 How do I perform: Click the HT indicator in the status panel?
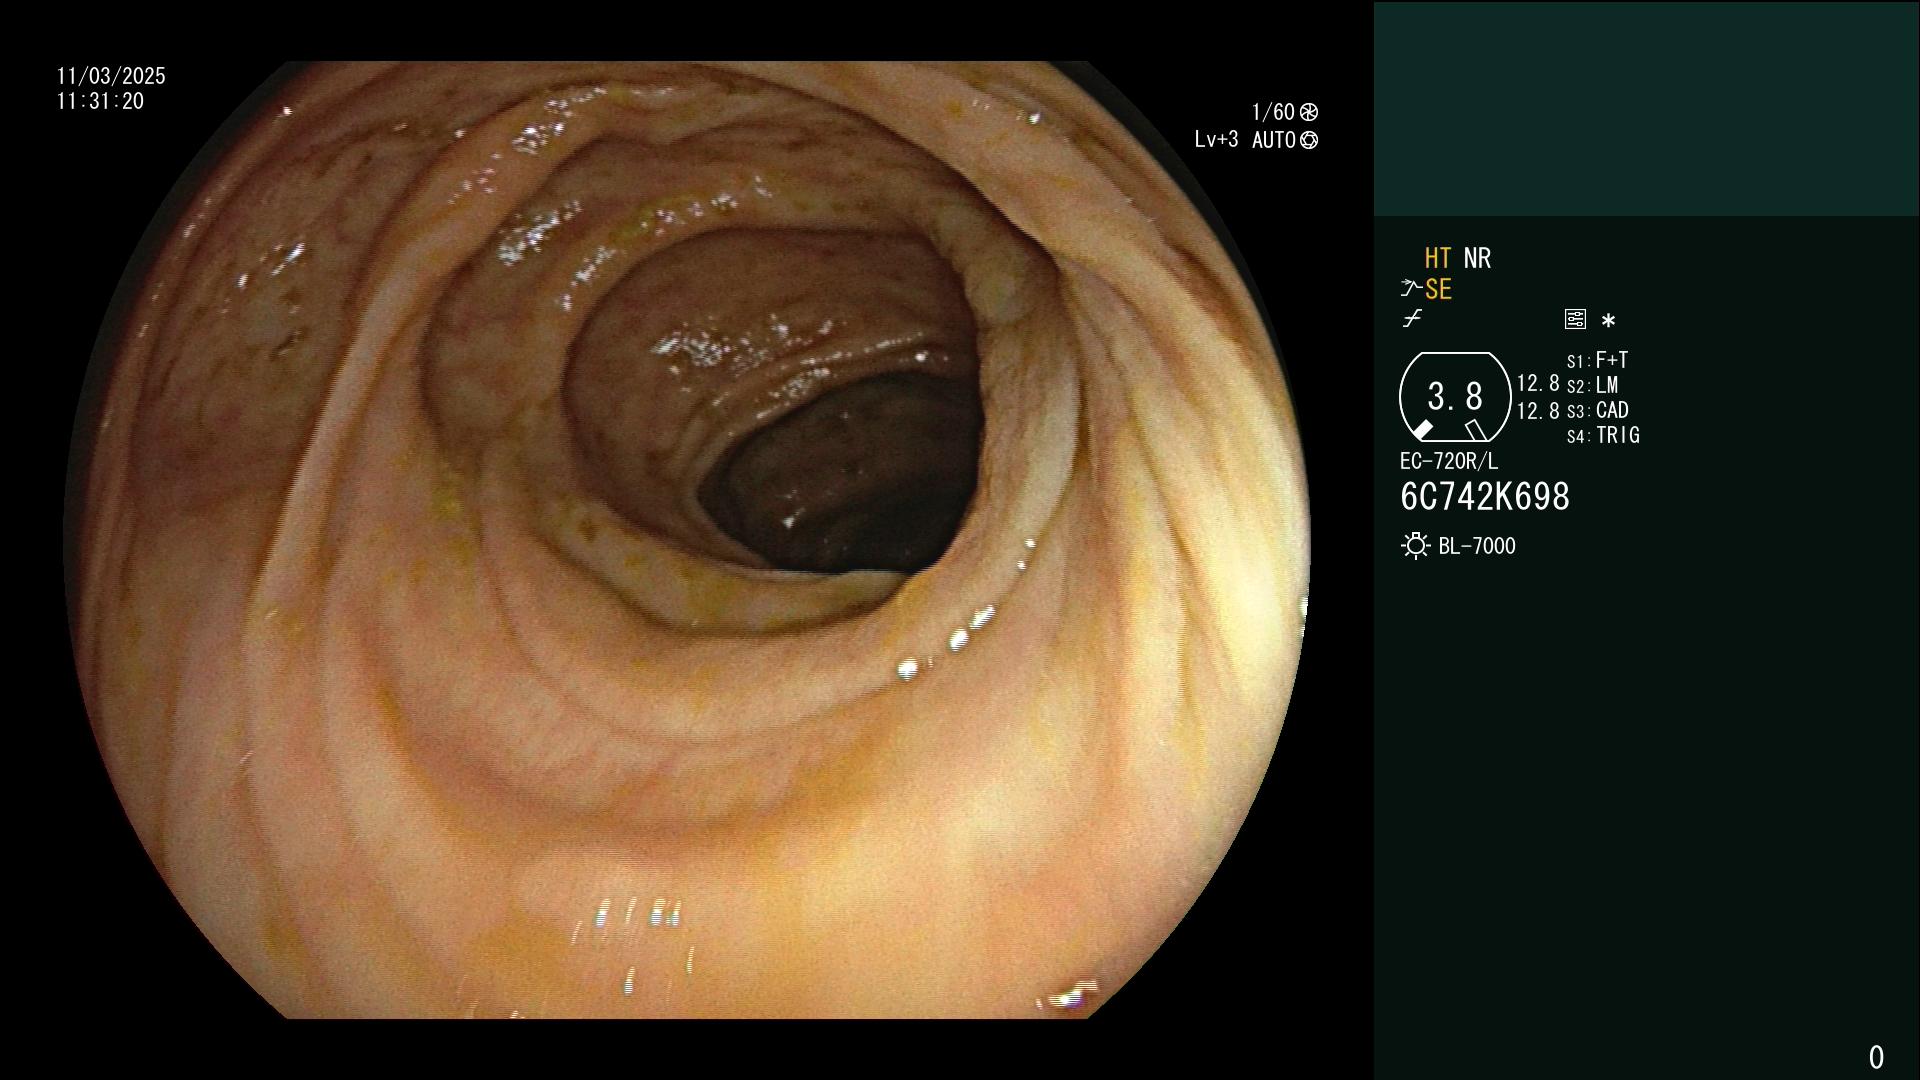[x=1438, y=258]
